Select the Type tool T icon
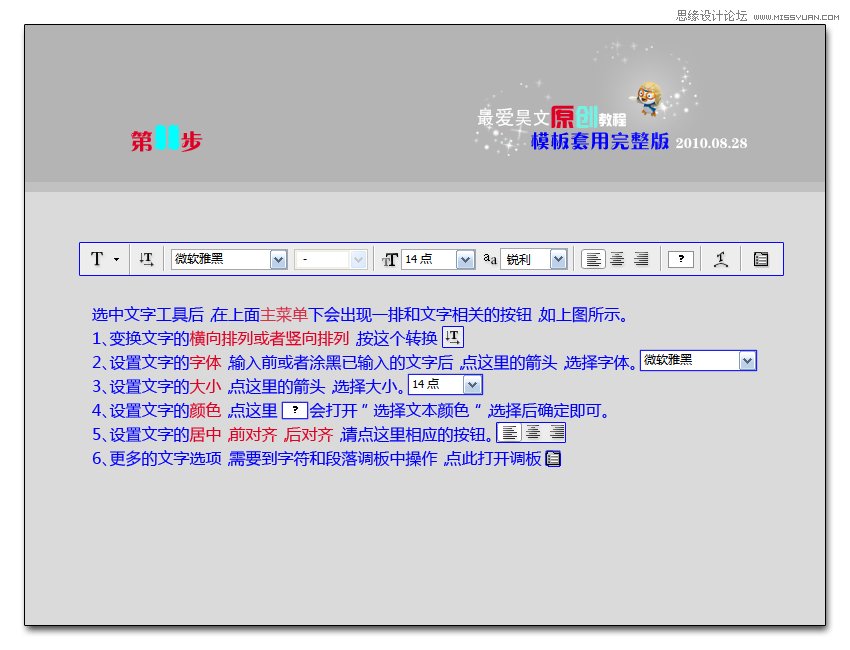The image size is (850, 650). click(97, 259)
